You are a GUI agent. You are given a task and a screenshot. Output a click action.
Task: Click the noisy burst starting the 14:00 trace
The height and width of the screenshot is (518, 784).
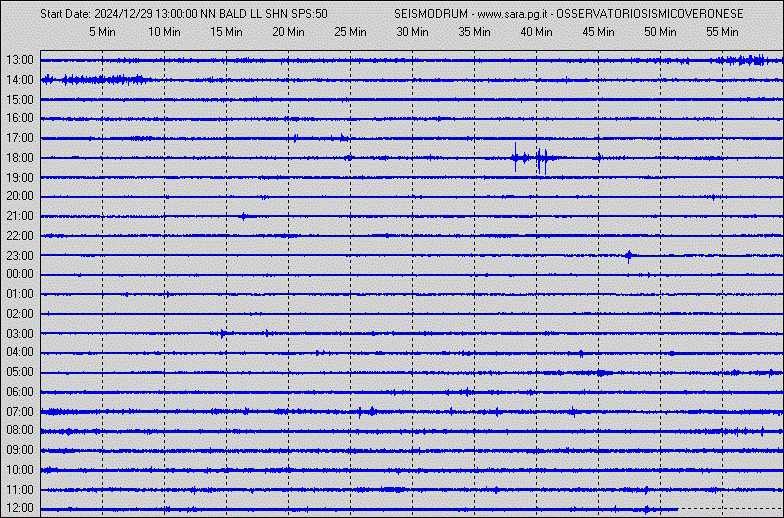[96, 80]
